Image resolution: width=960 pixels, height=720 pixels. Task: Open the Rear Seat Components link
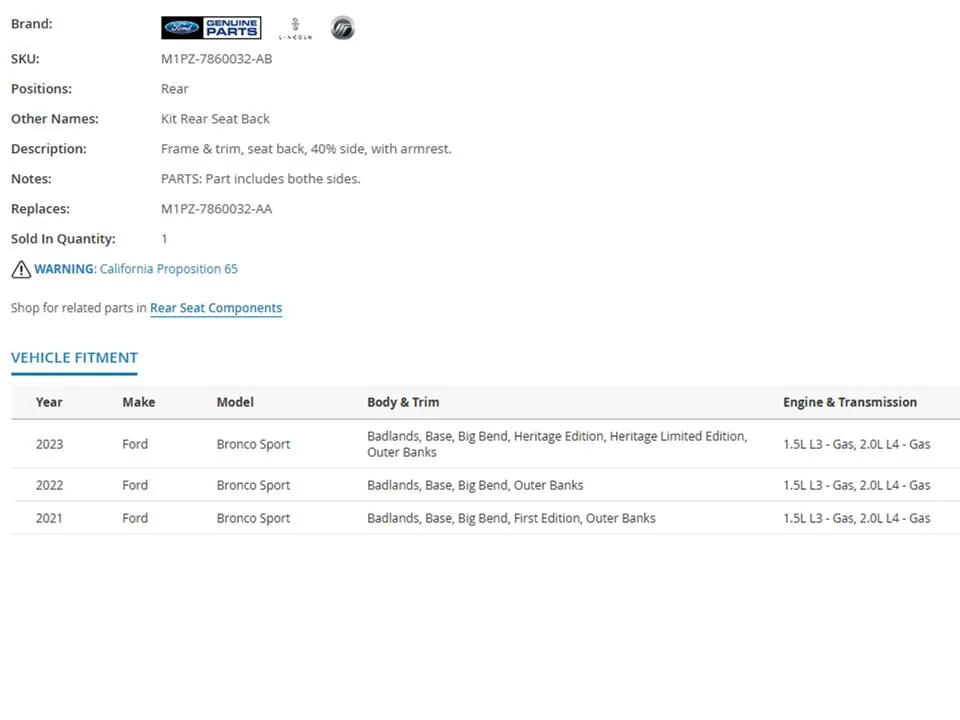[x=216, y=308]
